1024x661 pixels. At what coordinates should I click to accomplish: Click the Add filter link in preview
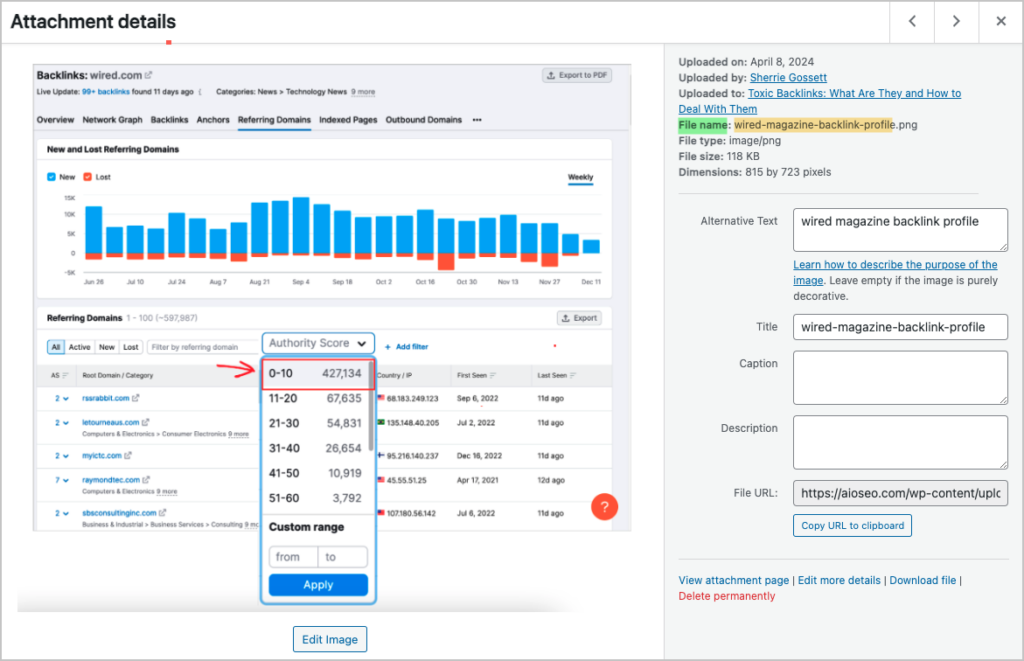tap(406, 347)
